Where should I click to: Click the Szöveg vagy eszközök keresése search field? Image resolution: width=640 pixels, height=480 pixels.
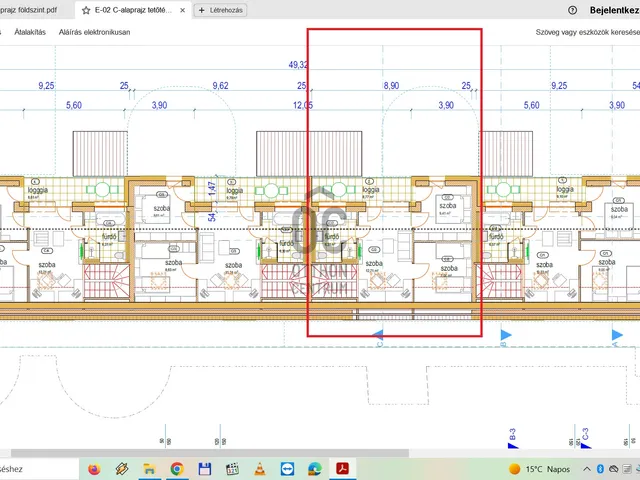pyautogui.click(x=588, y=32)
